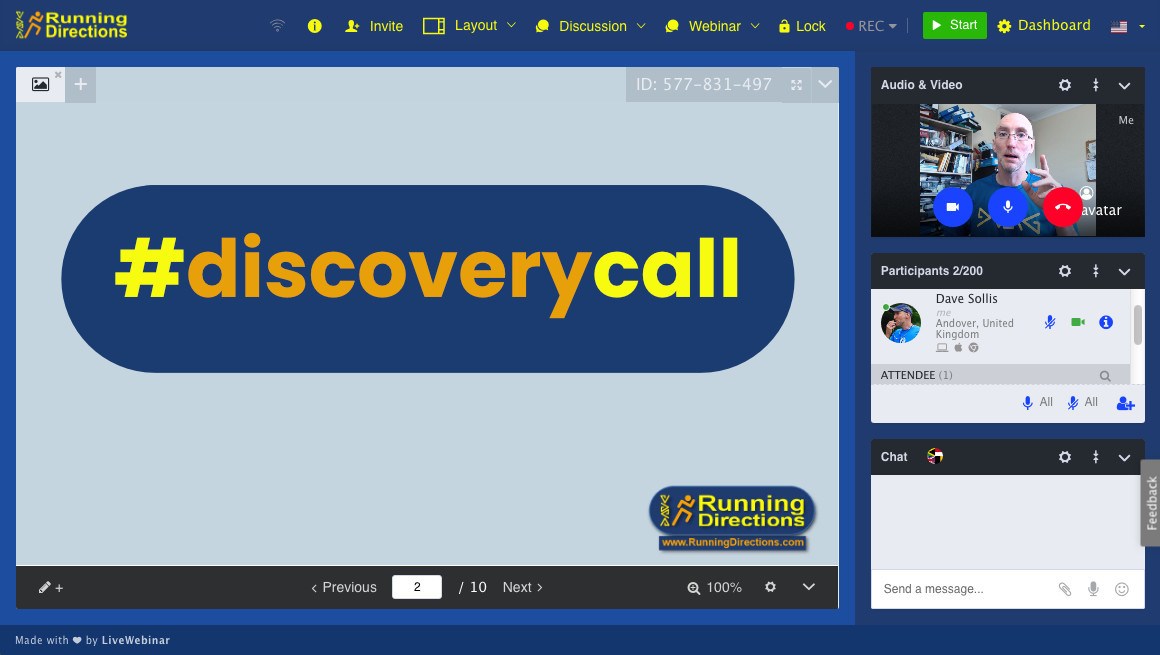Open the LiveWebinar footer link

tap(135, 640)
